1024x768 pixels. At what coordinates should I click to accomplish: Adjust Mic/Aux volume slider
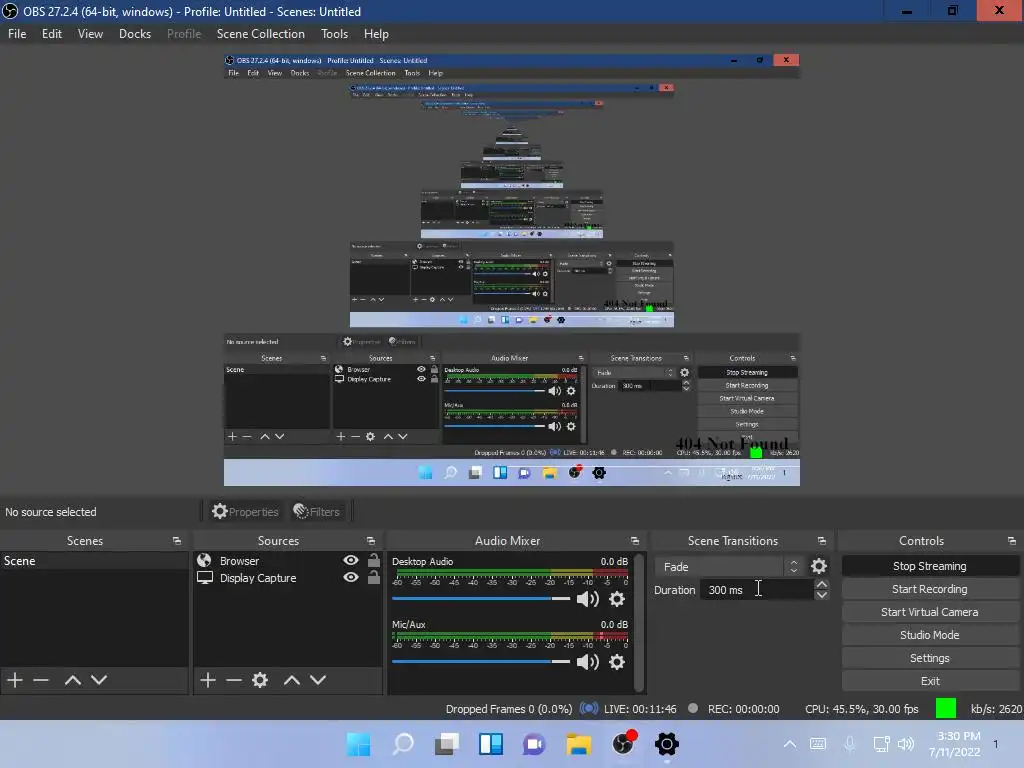tap(481, 662)
